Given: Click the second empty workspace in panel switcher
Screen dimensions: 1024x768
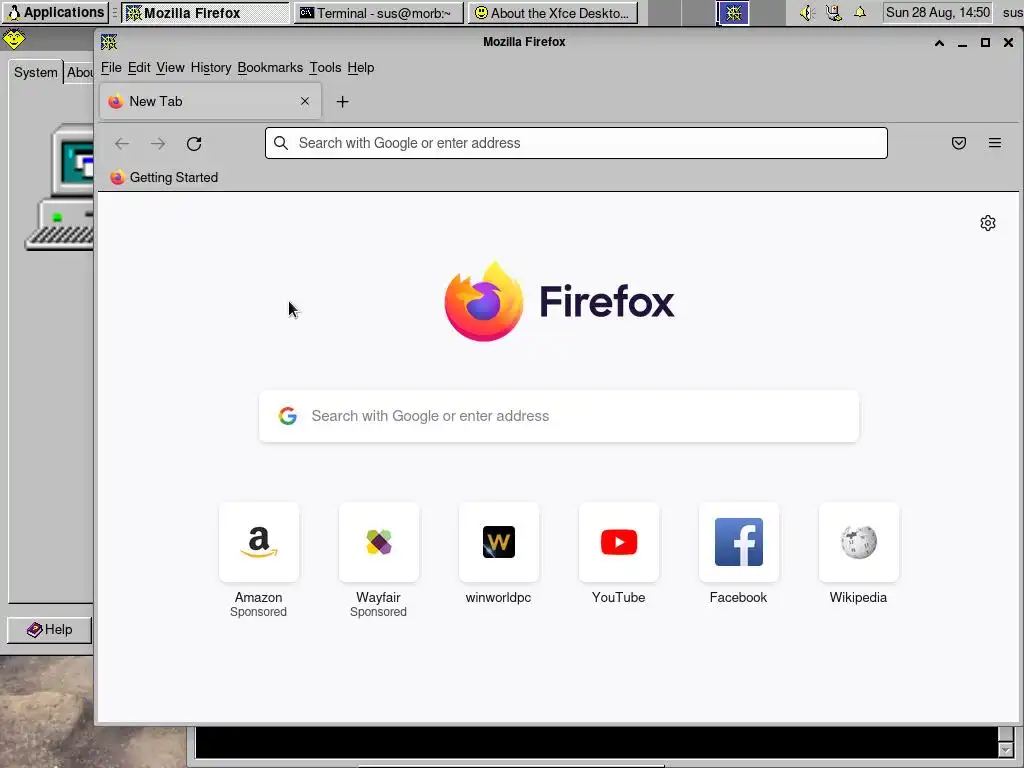Looking at the screenshot, I should (x=699, y=13).
